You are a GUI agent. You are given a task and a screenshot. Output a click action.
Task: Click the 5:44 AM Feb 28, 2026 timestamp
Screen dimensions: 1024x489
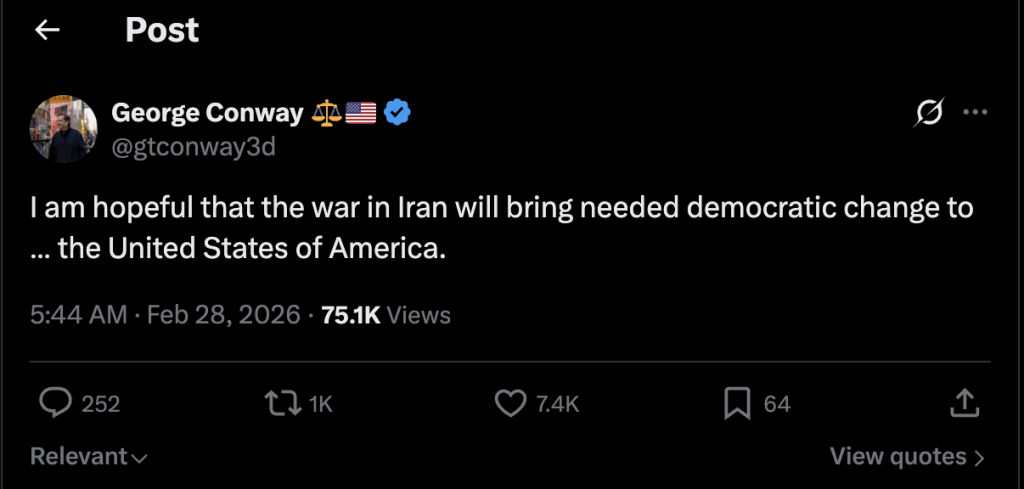(x=165, y=315)
